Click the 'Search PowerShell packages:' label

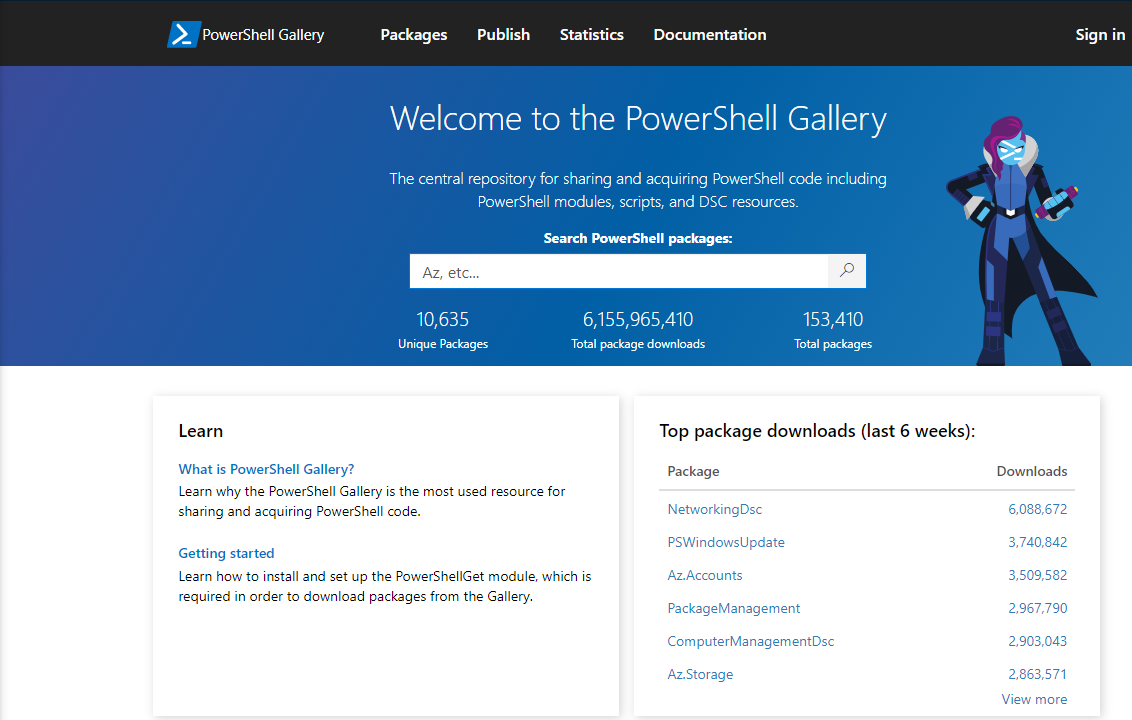pos(638,238)
